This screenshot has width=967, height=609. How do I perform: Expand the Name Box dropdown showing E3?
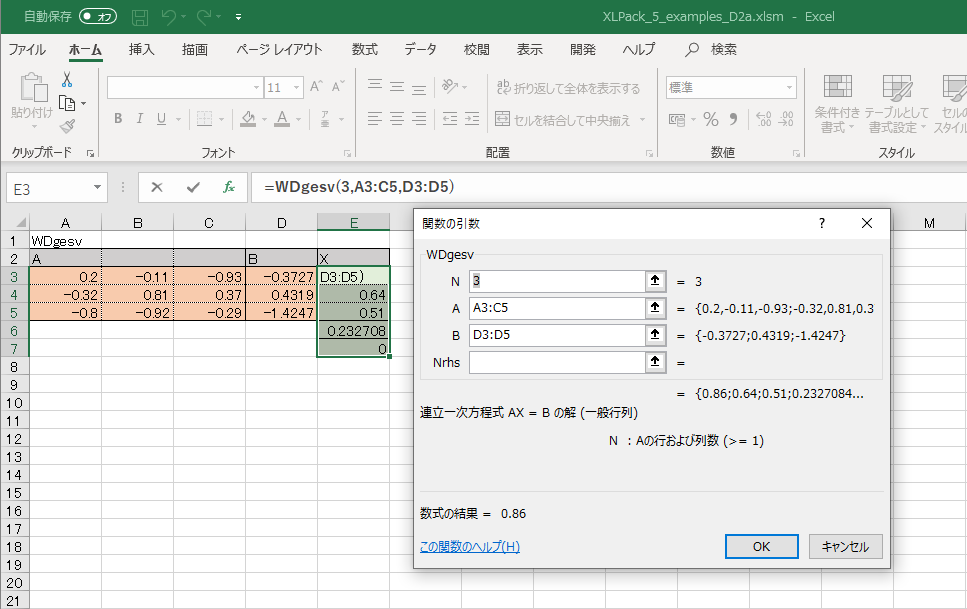click(97, 187)
